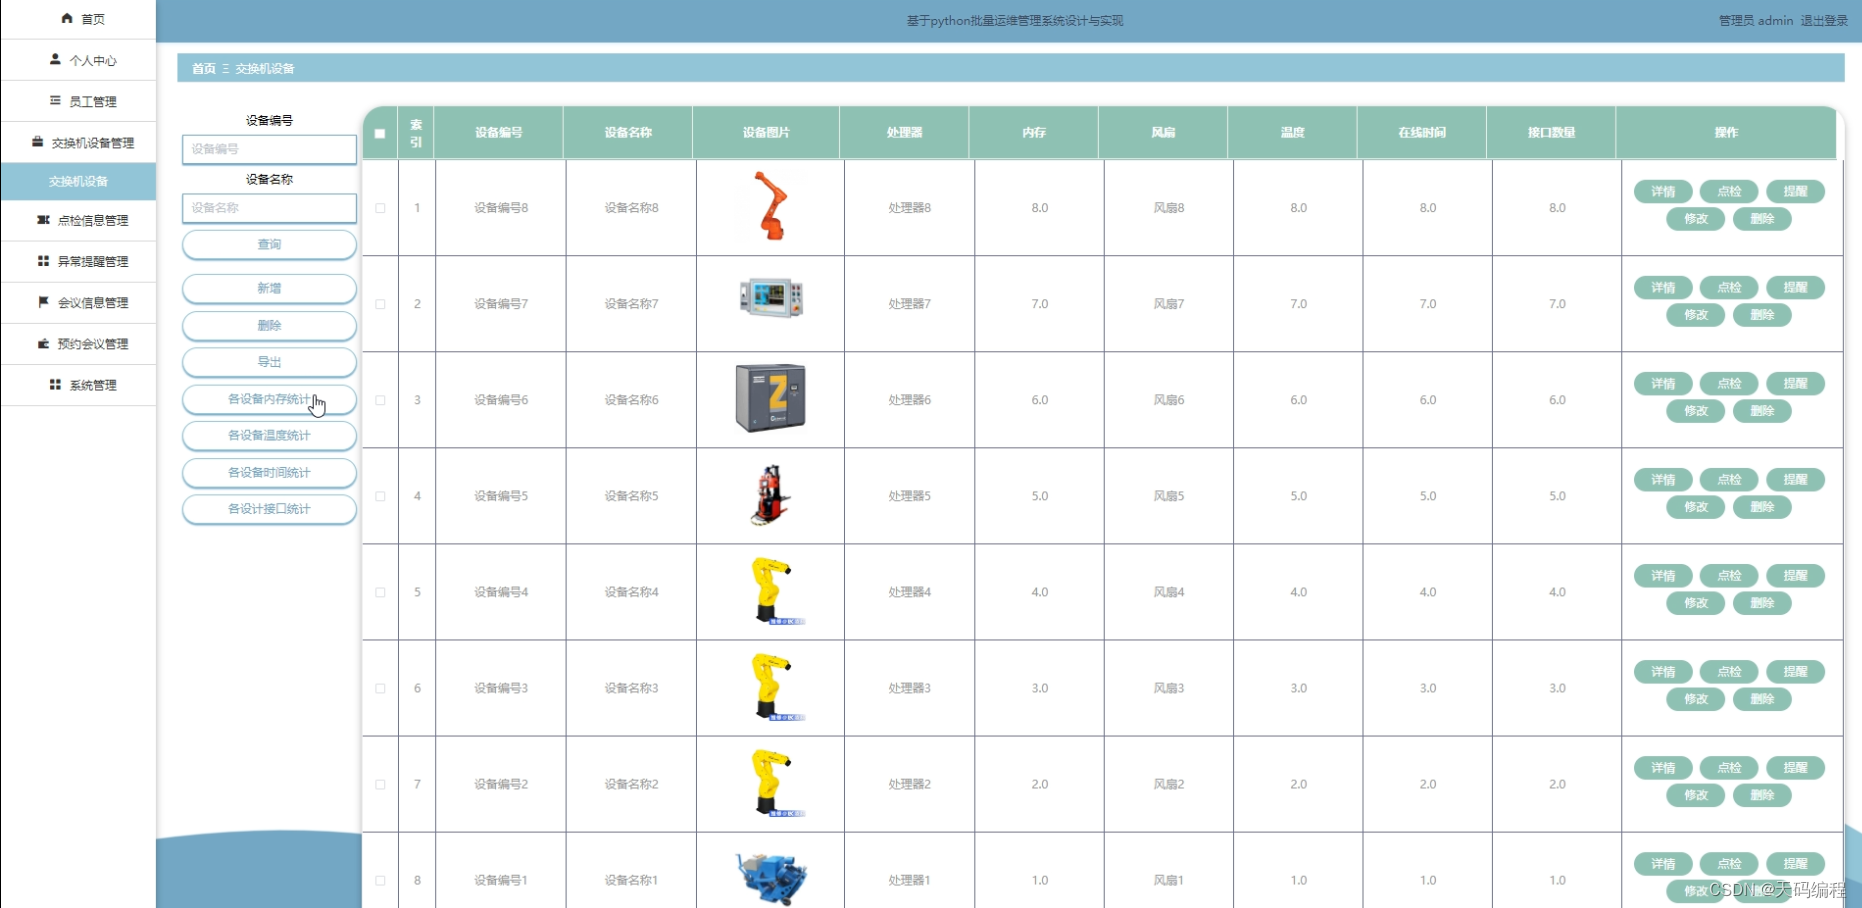Click cell text 处理器6

coord(909,400)
